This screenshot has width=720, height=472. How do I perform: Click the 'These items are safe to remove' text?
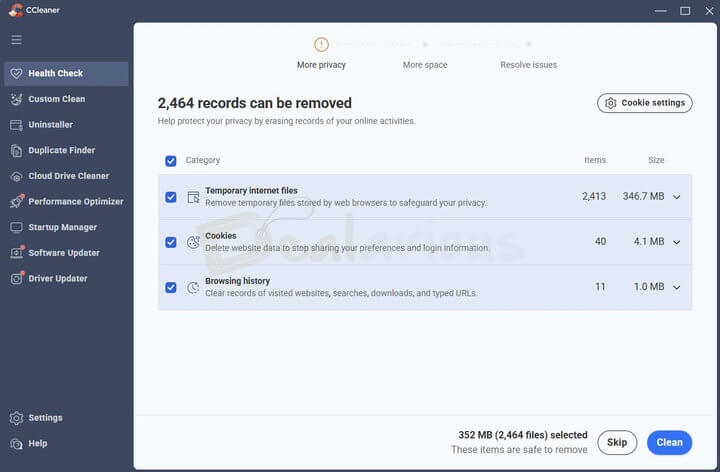click(519, 450)
